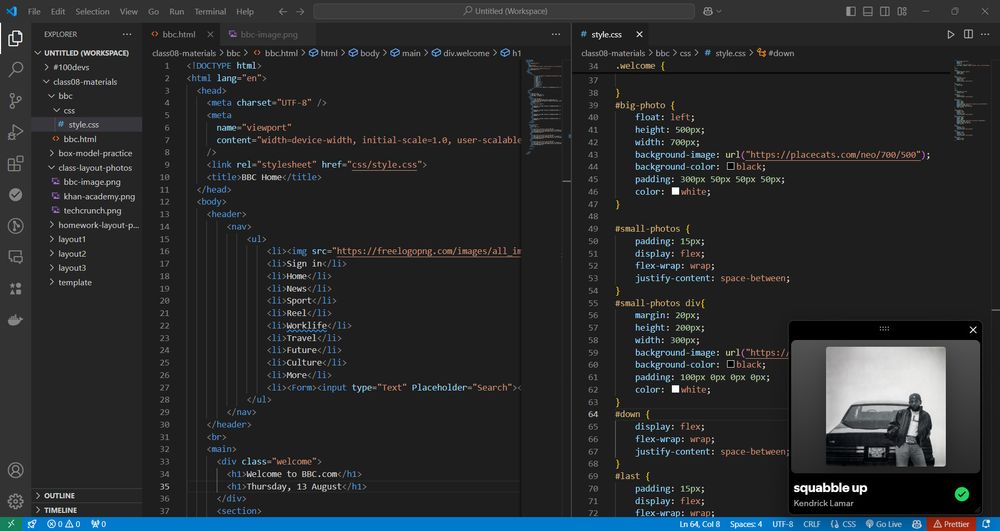Switch to the bbc.html tab
The image size is (1000, 531).
179,34
